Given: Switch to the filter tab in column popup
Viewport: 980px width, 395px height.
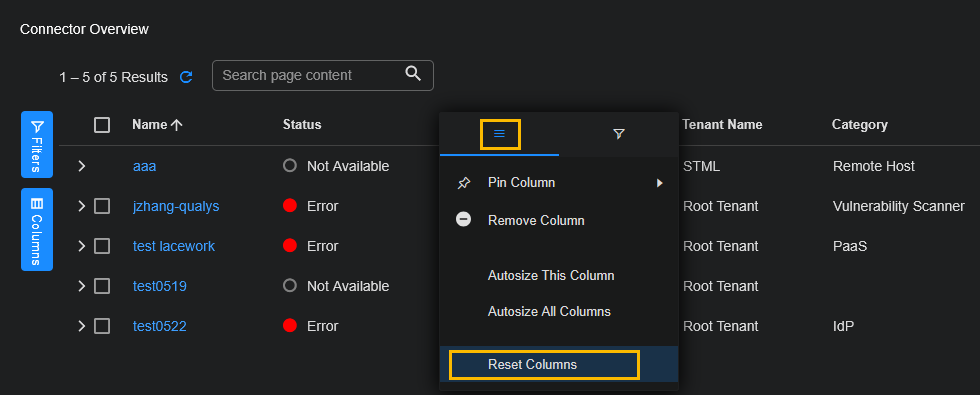Looking at the screenshot, I should [619, 134].
